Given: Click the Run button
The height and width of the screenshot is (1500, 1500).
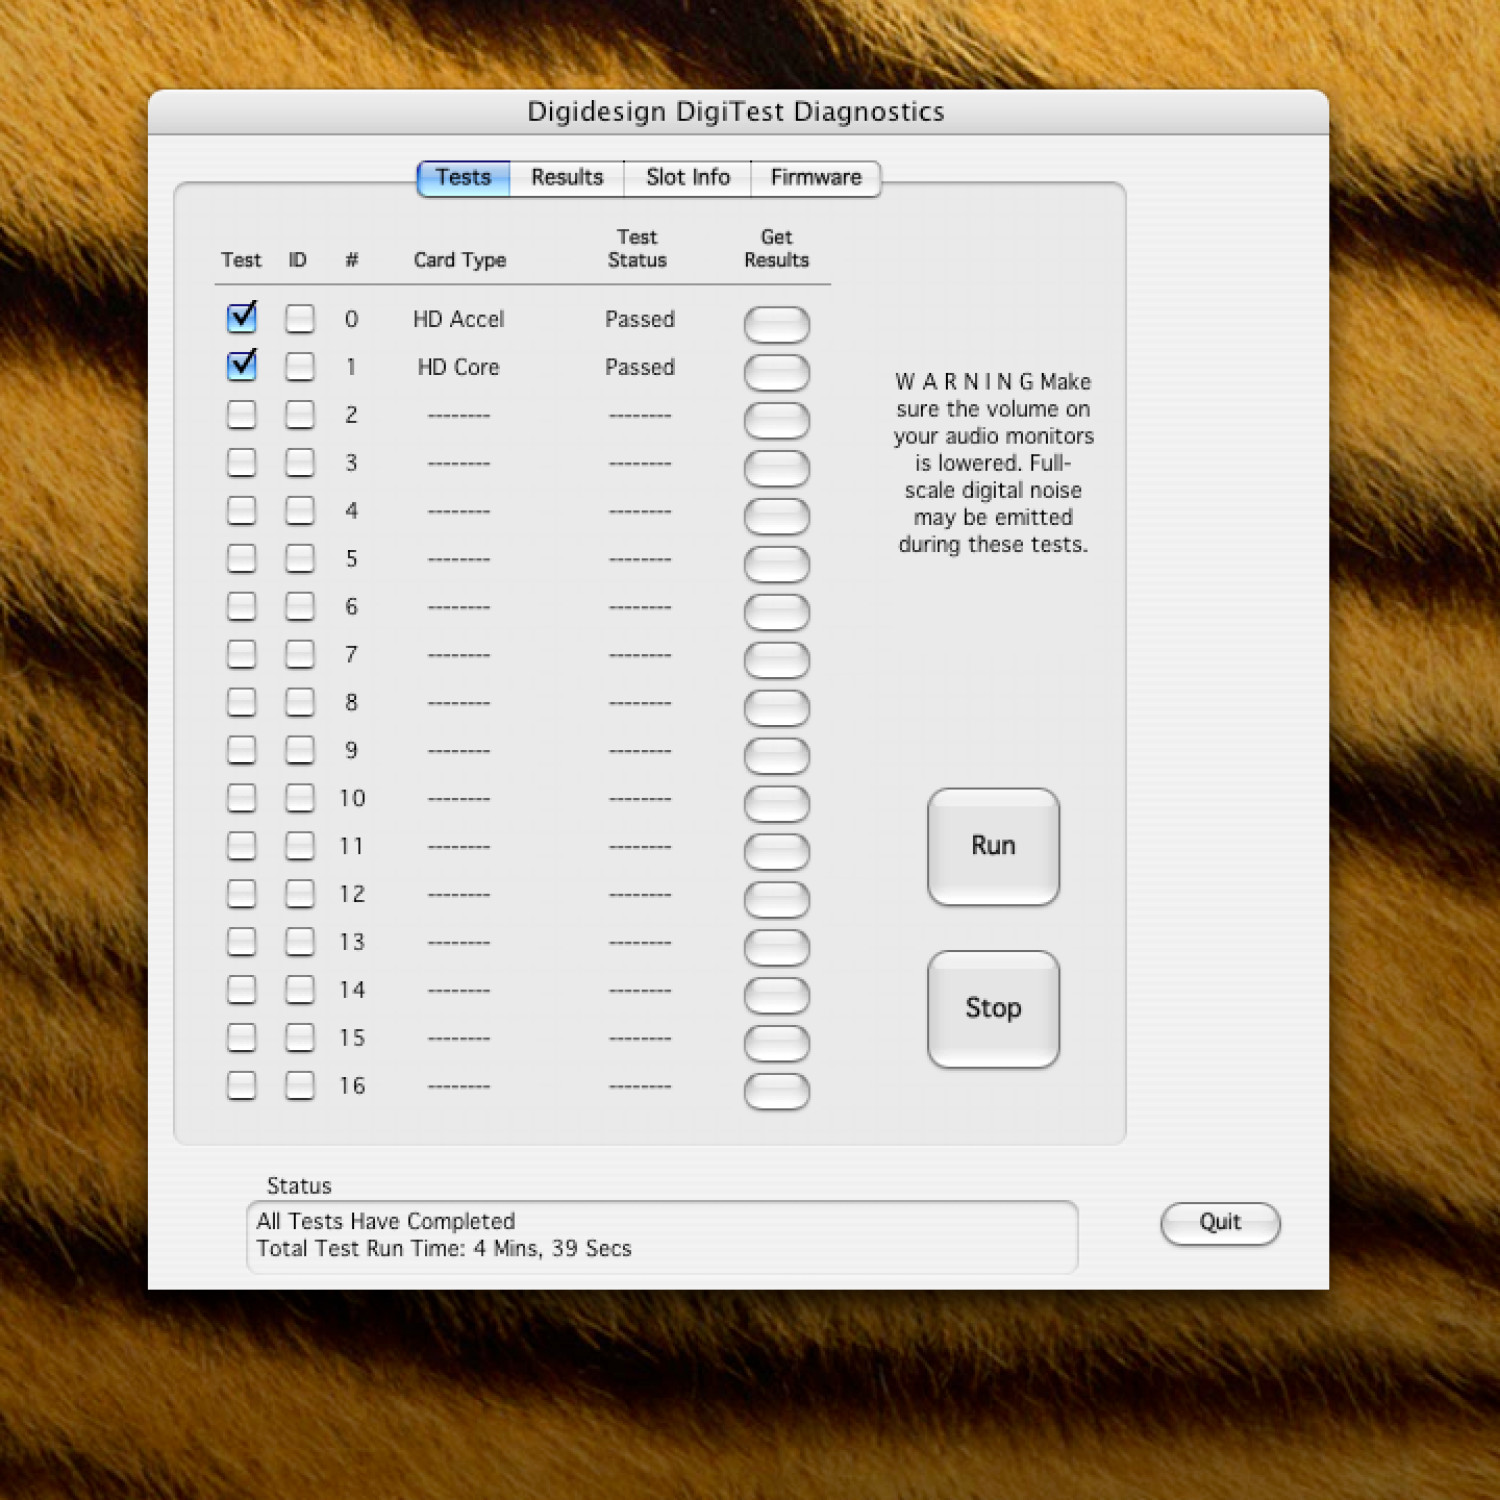Looking at the screenshot, I should (993, 846).
